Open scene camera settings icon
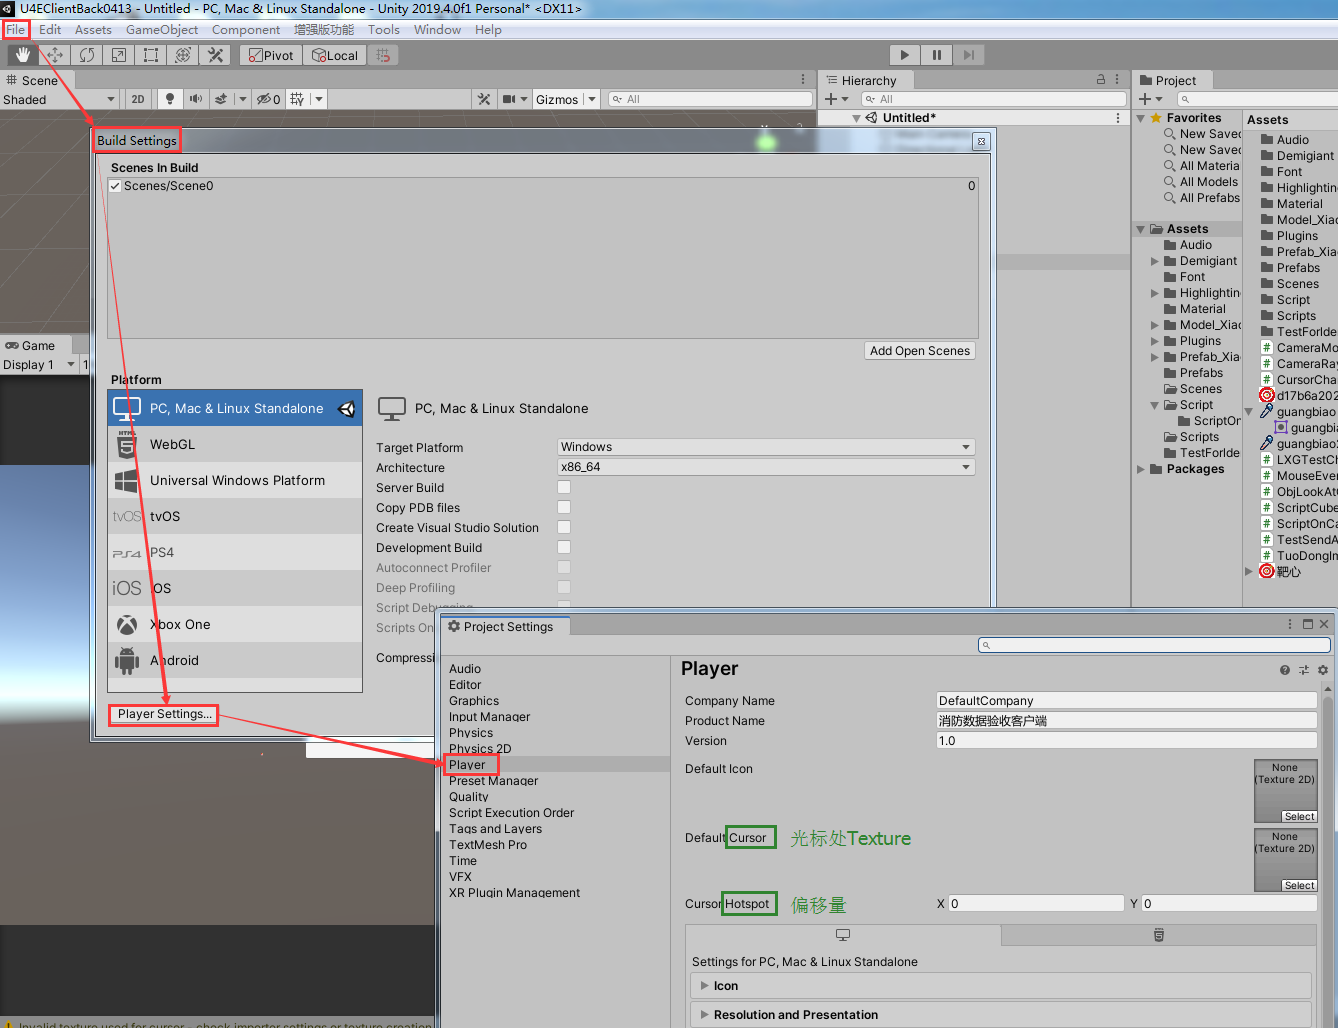The image size is (1338, 1028). point(510,99)
